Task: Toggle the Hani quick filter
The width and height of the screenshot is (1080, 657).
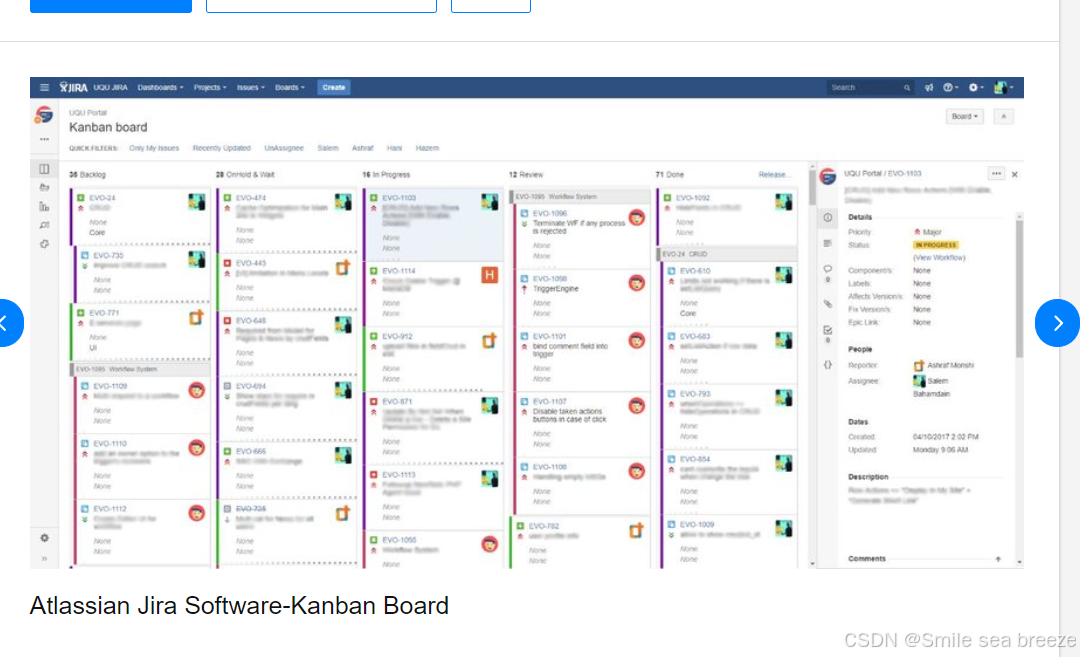Action: point(394,148)
